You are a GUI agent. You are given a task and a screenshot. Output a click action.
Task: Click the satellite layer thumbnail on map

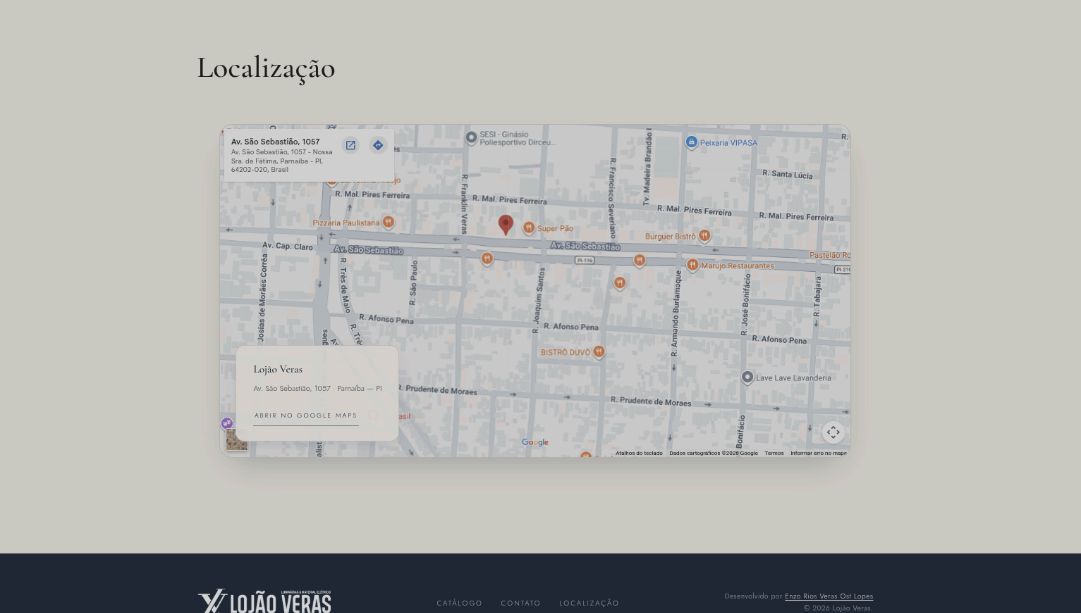(236, 440)
